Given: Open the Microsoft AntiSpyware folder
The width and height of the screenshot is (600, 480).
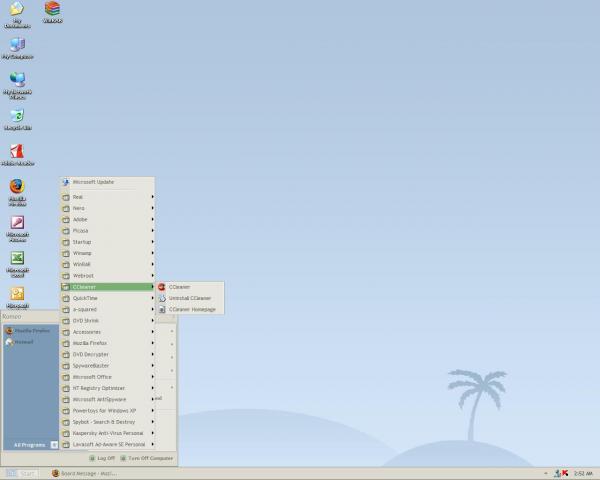Looking at the screenshot, I should [x=108, y=399].
